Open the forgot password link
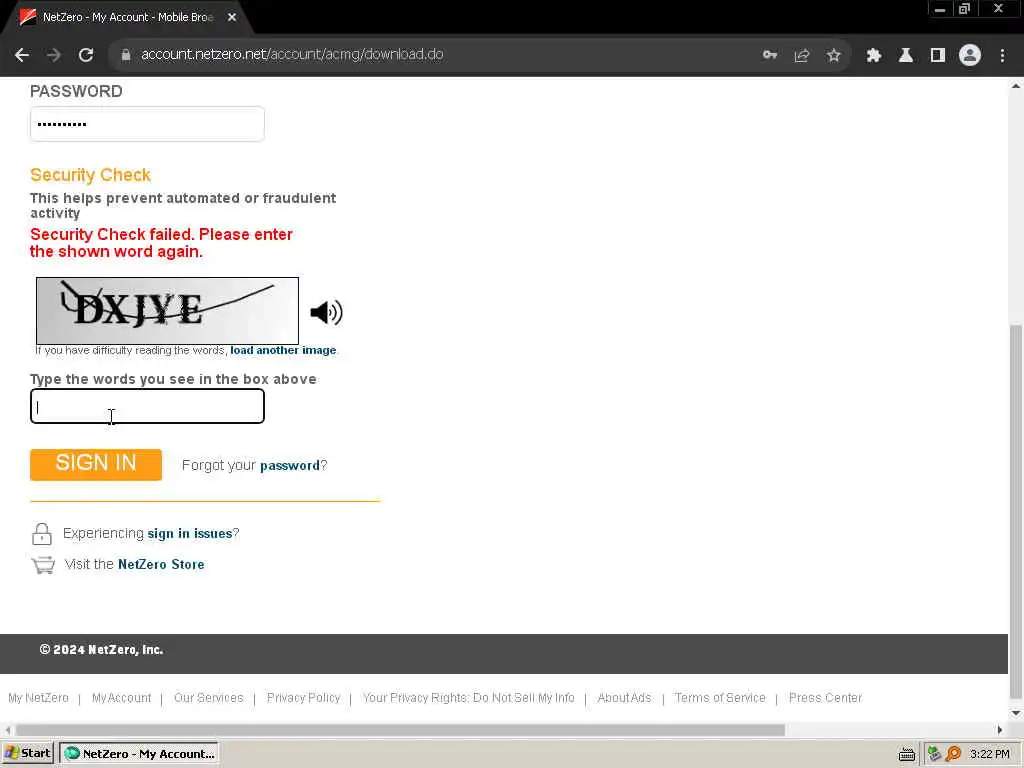The image size is (1024, 768). click(290, 466)
